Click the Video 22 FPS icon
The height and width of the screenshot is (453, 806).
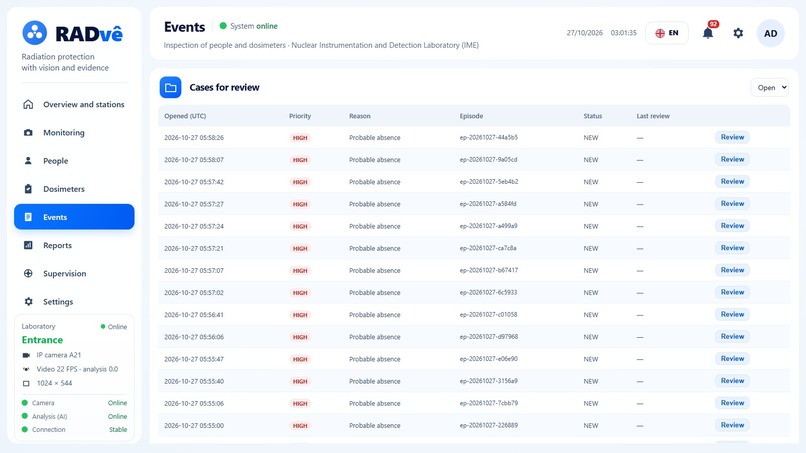[x=26, y=369]
